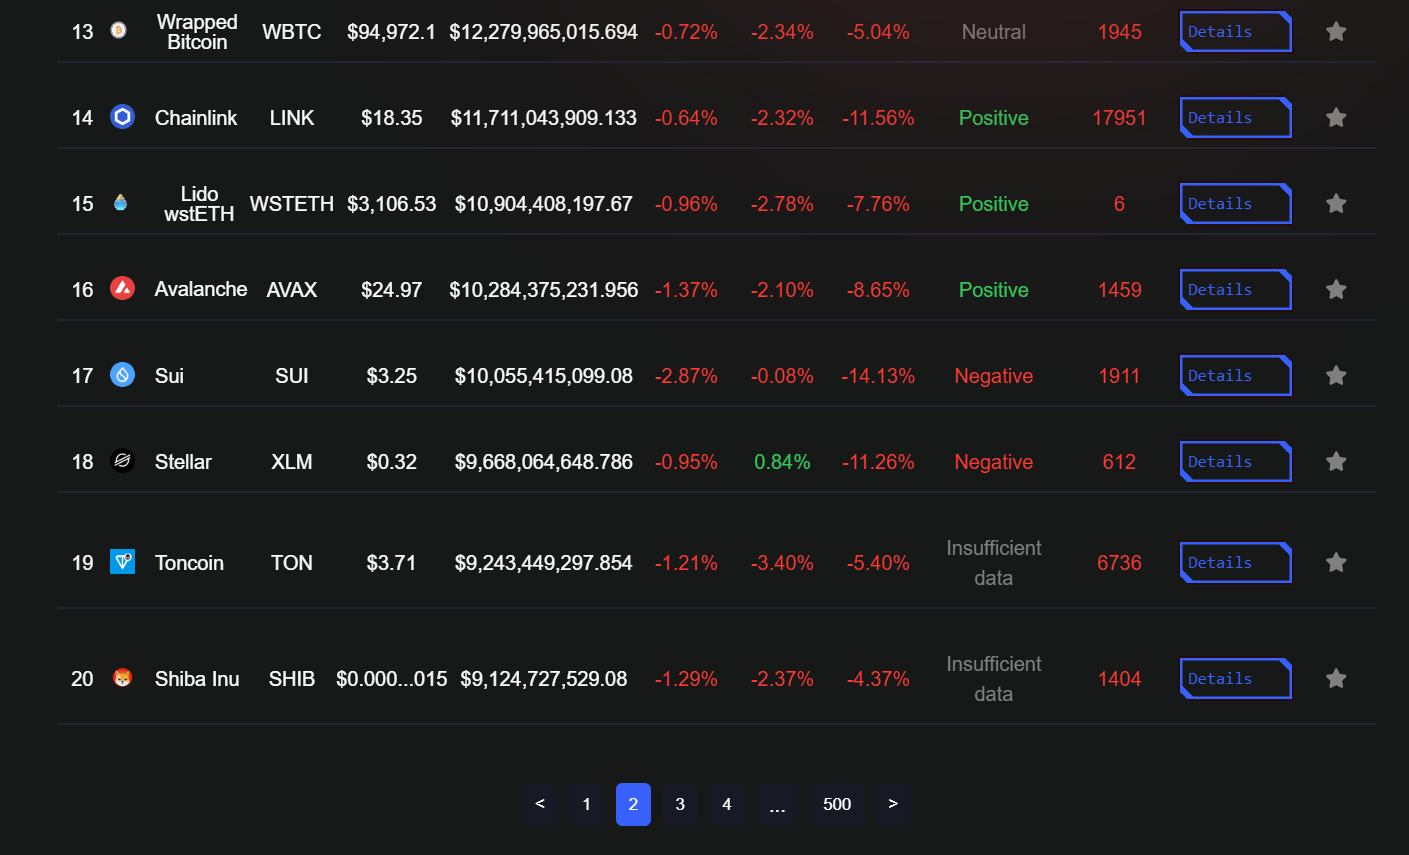Toggle the favorite star for Sui

1335,375
